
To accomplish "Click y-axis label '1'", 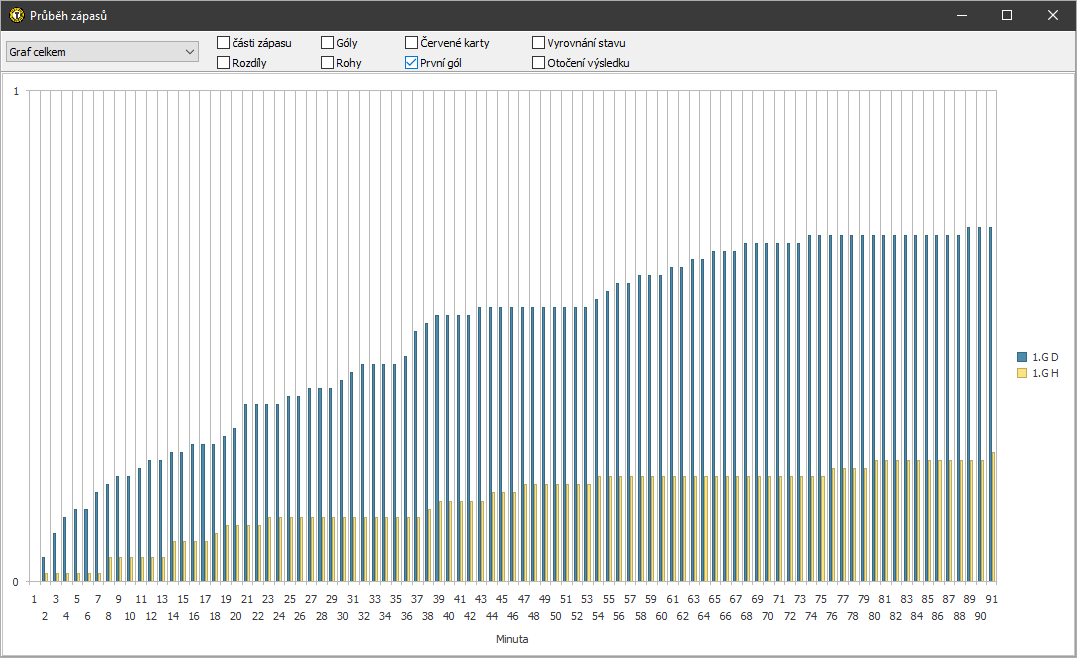I will point(16,91).
